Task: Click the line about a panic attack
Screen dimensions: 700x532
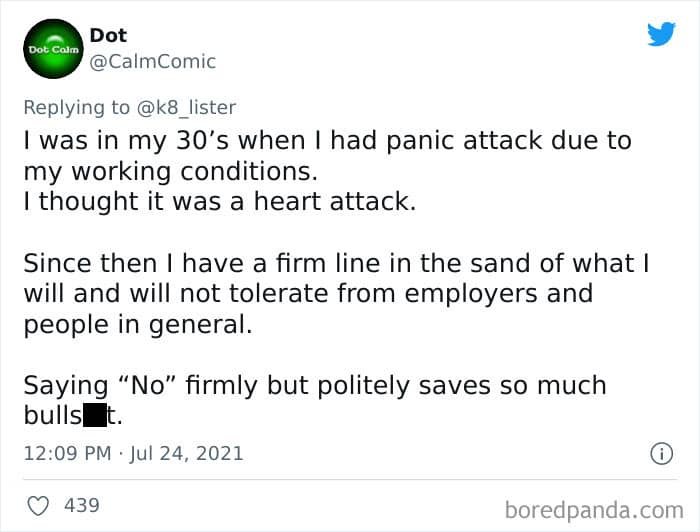Action: tap(327, 140)
